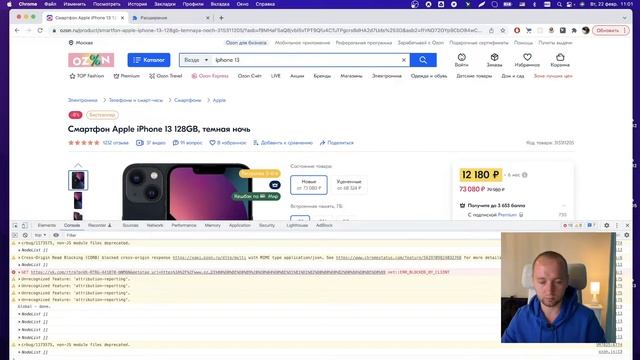640x360 pixels.
Task: Click the console live expression eye icon
Action: pos(56,235)
